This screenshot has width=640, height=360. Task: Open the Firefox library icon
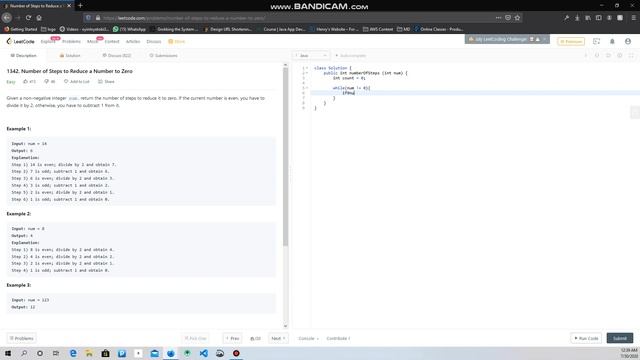click(x=588, y=18)
